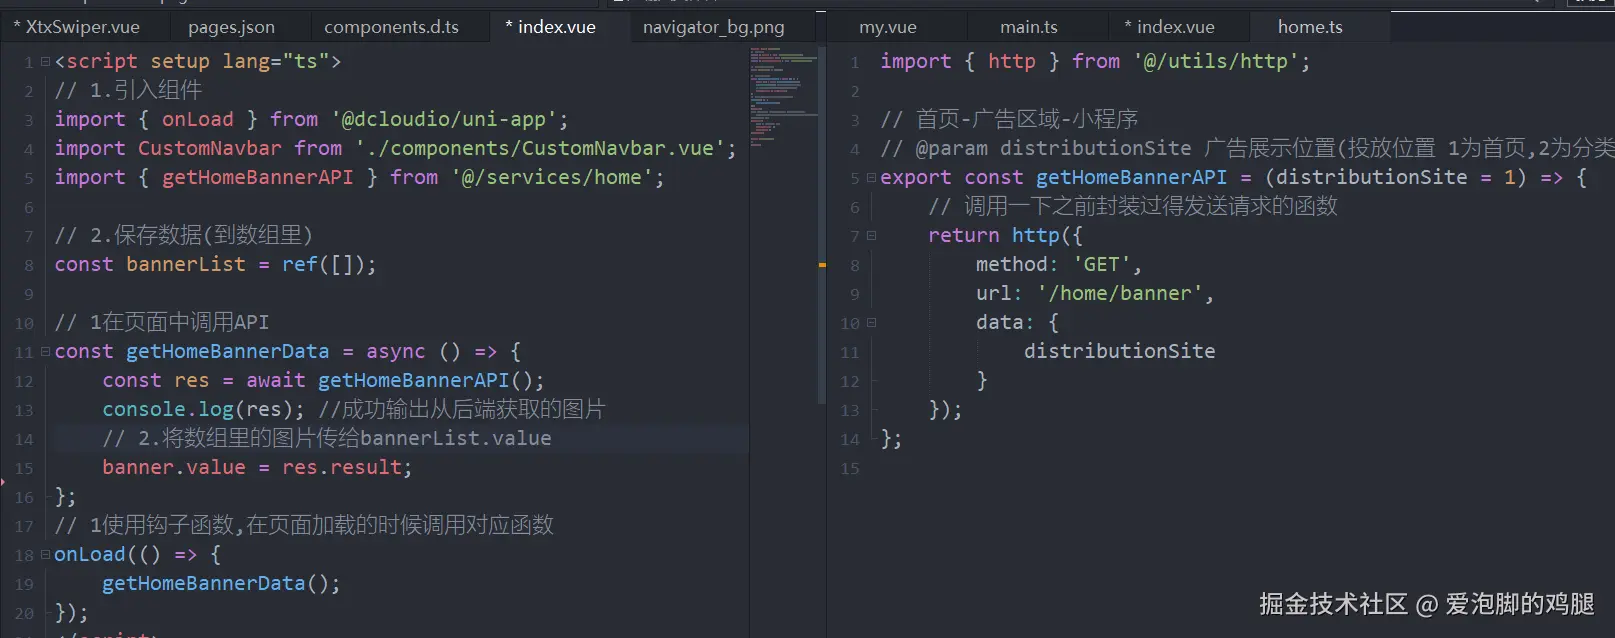Click the '// 调用一下之前封装过得发送请求的函数' comment

point(1133,207)
